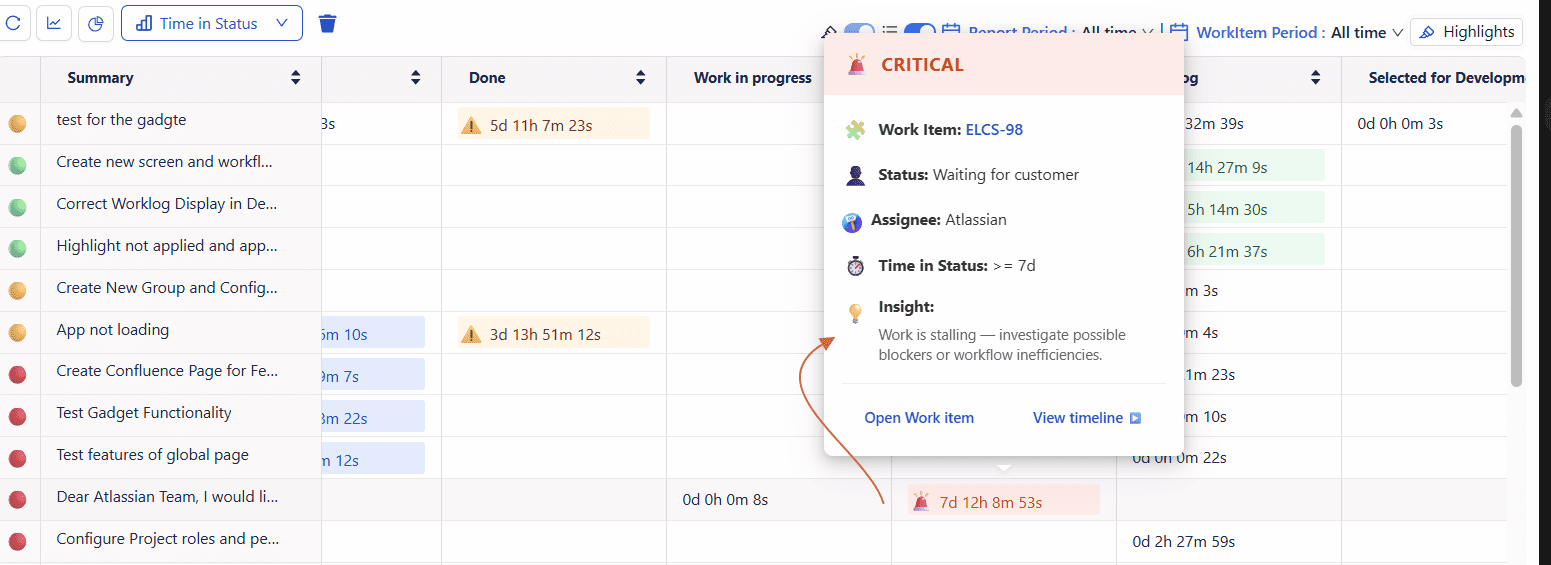Toggle the highlighter switch in toolbar
The height and width of the screenshot is (565, 1551).
click(859, 32)
